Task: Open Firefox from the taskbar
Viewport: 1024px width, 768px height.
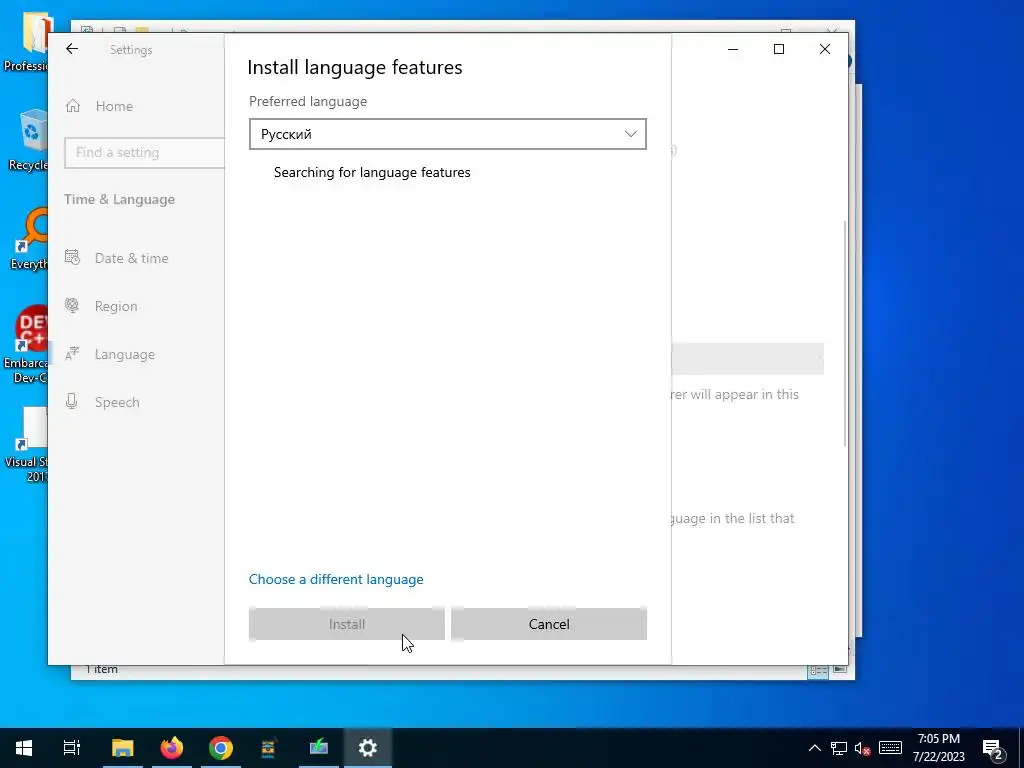Action: [x=172, y=748]
